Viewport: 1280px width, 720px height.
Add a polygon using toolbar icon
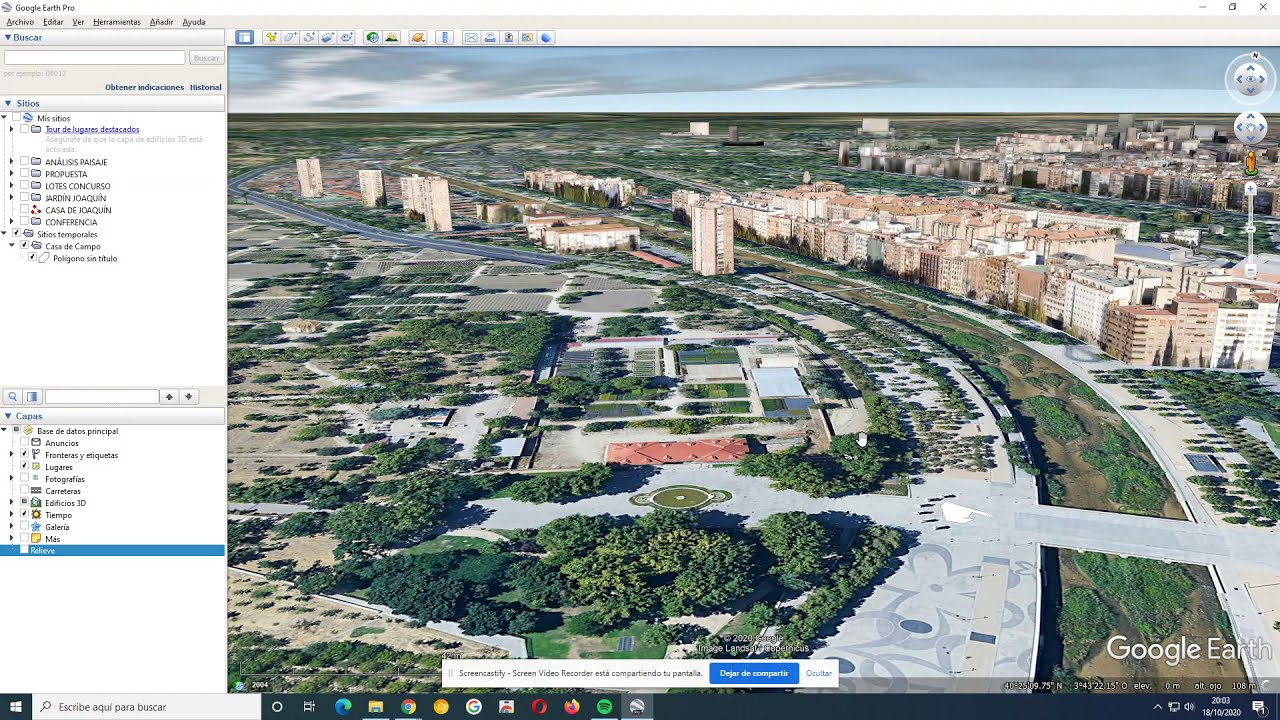pos(290,37)
